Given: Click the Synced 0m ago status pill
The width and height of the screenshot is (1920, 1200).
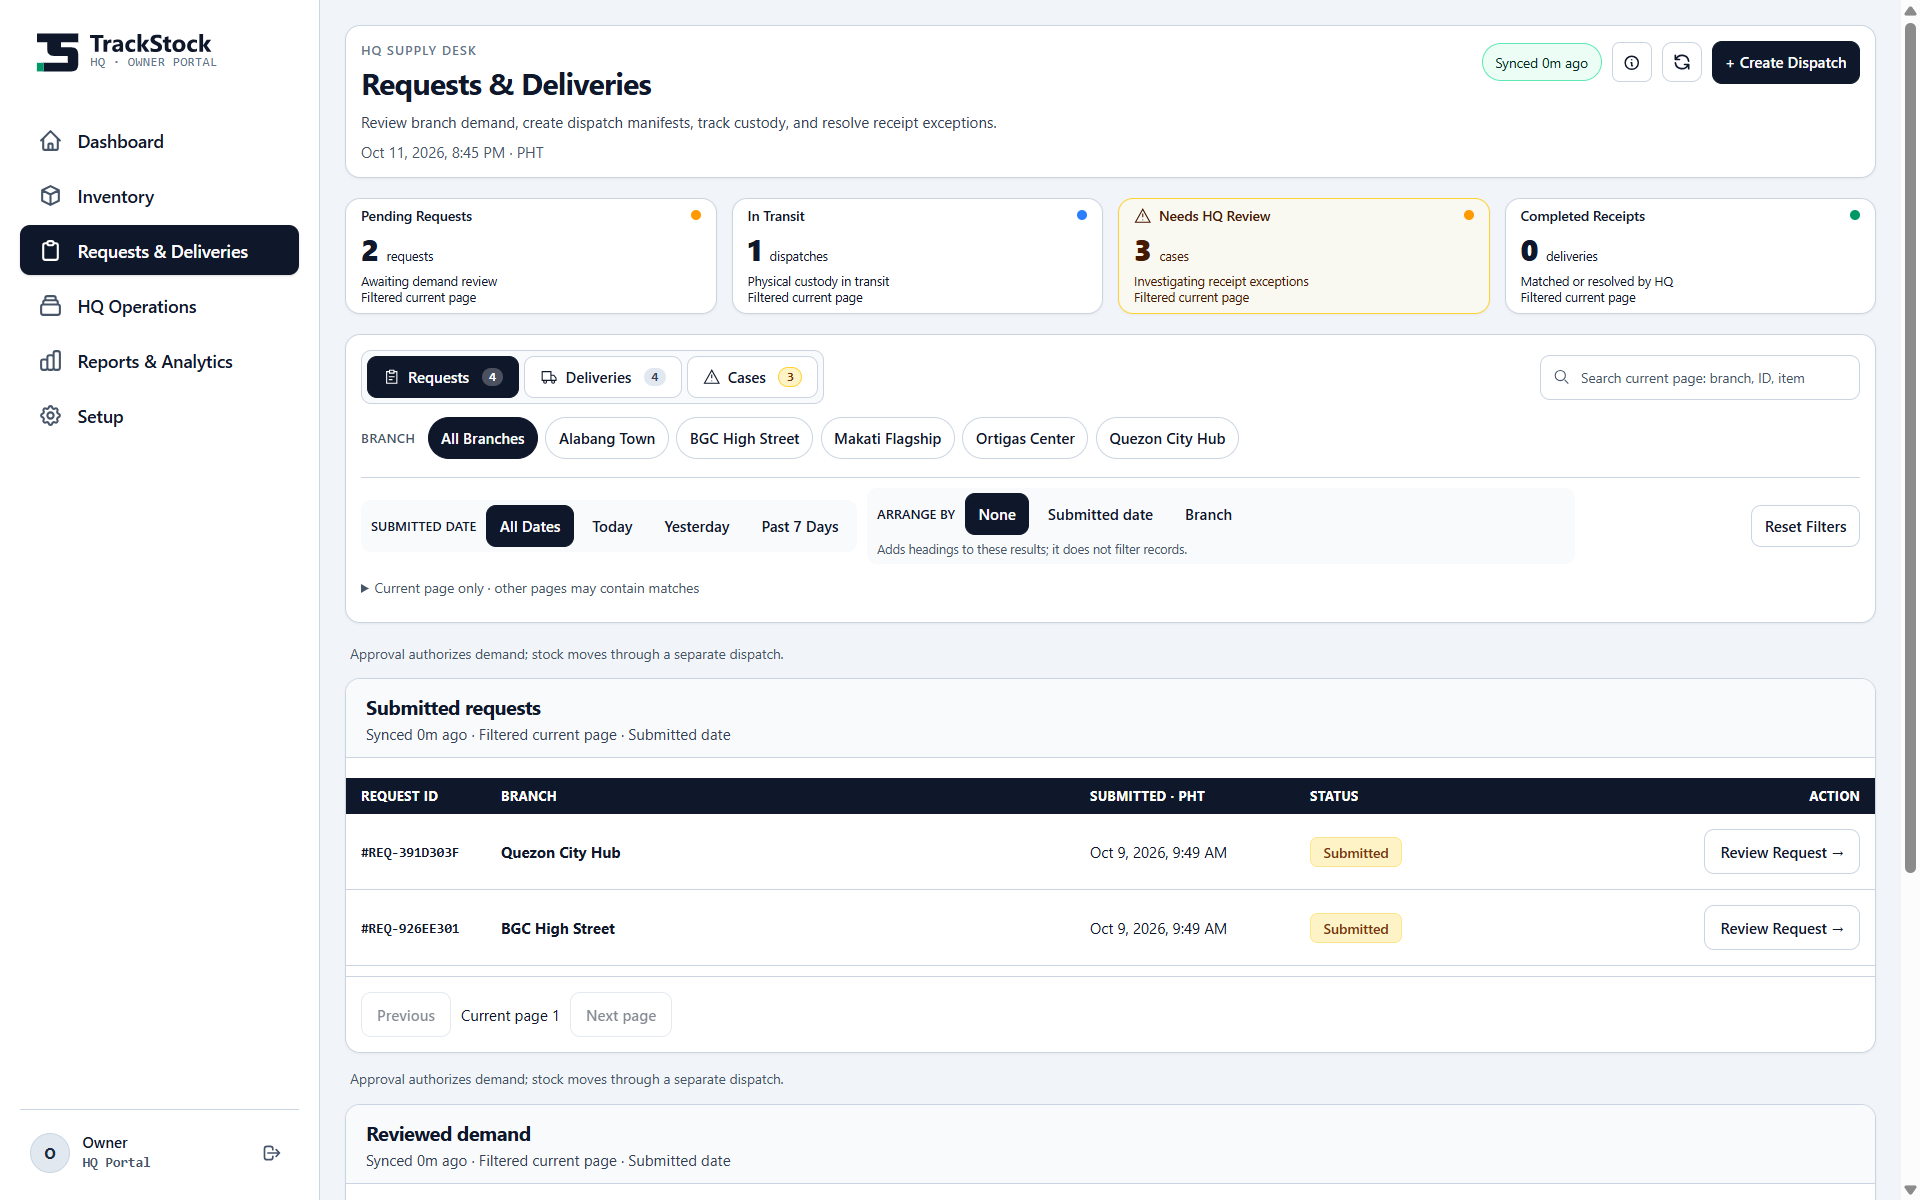Looking at the screenshot, I should [1541, 63].
